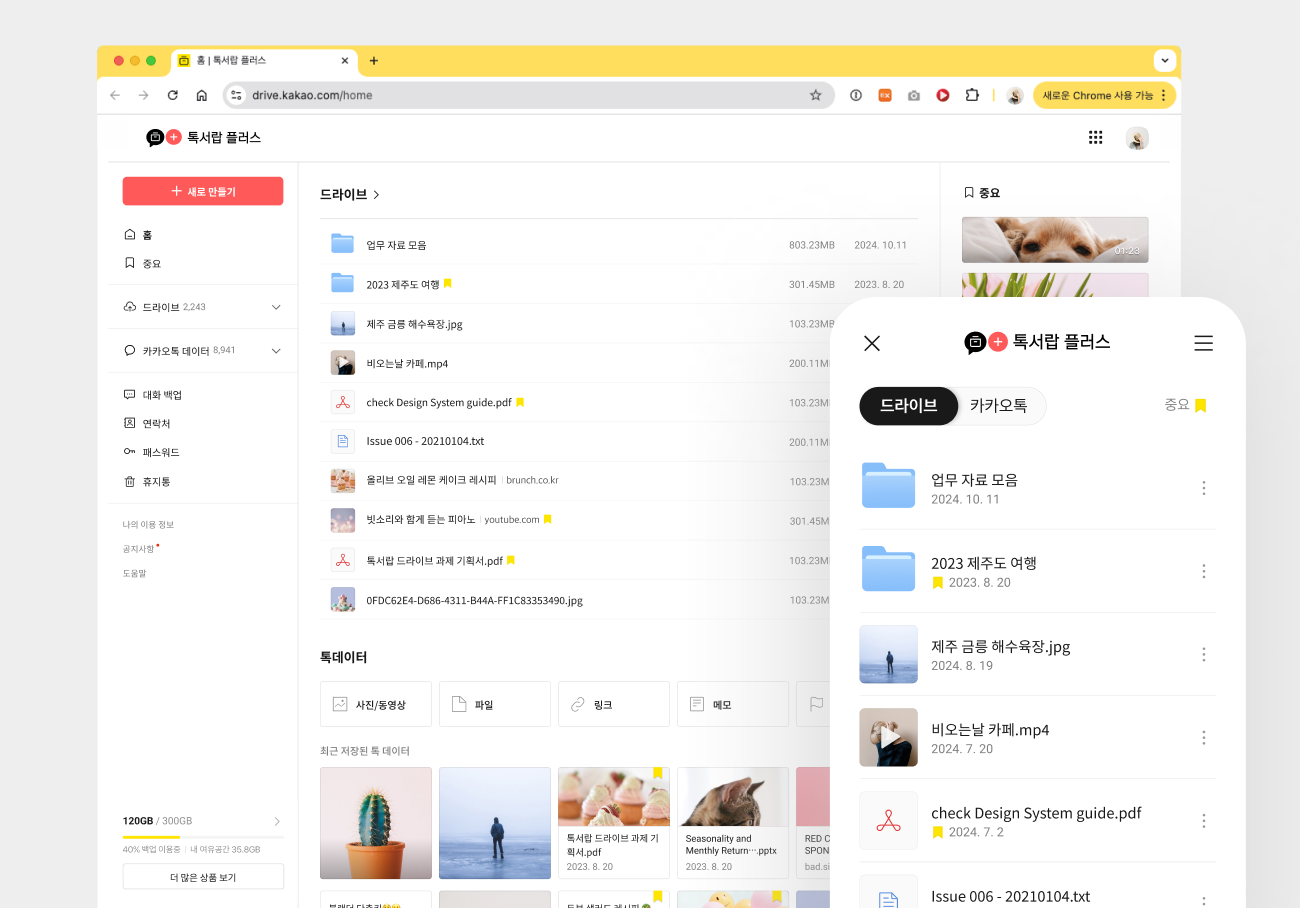Viewport: 1300px width, 908px height.
Task: Switch to the 카카오톡 tab in the mobile panel
Action: pyautogui.click(x=998, y=406)
